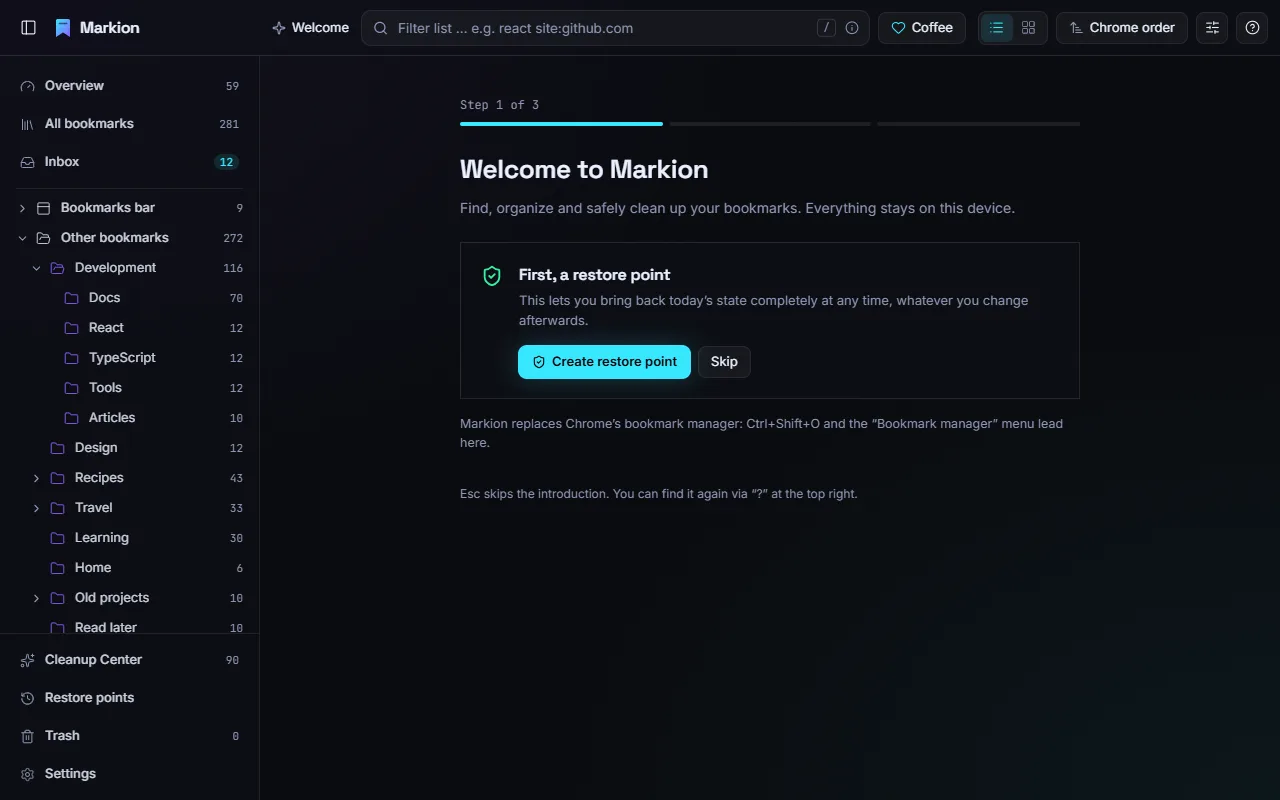Open Settings in the sidebar
Viewport: 1280px width, 800px height.
click(129, 774)
